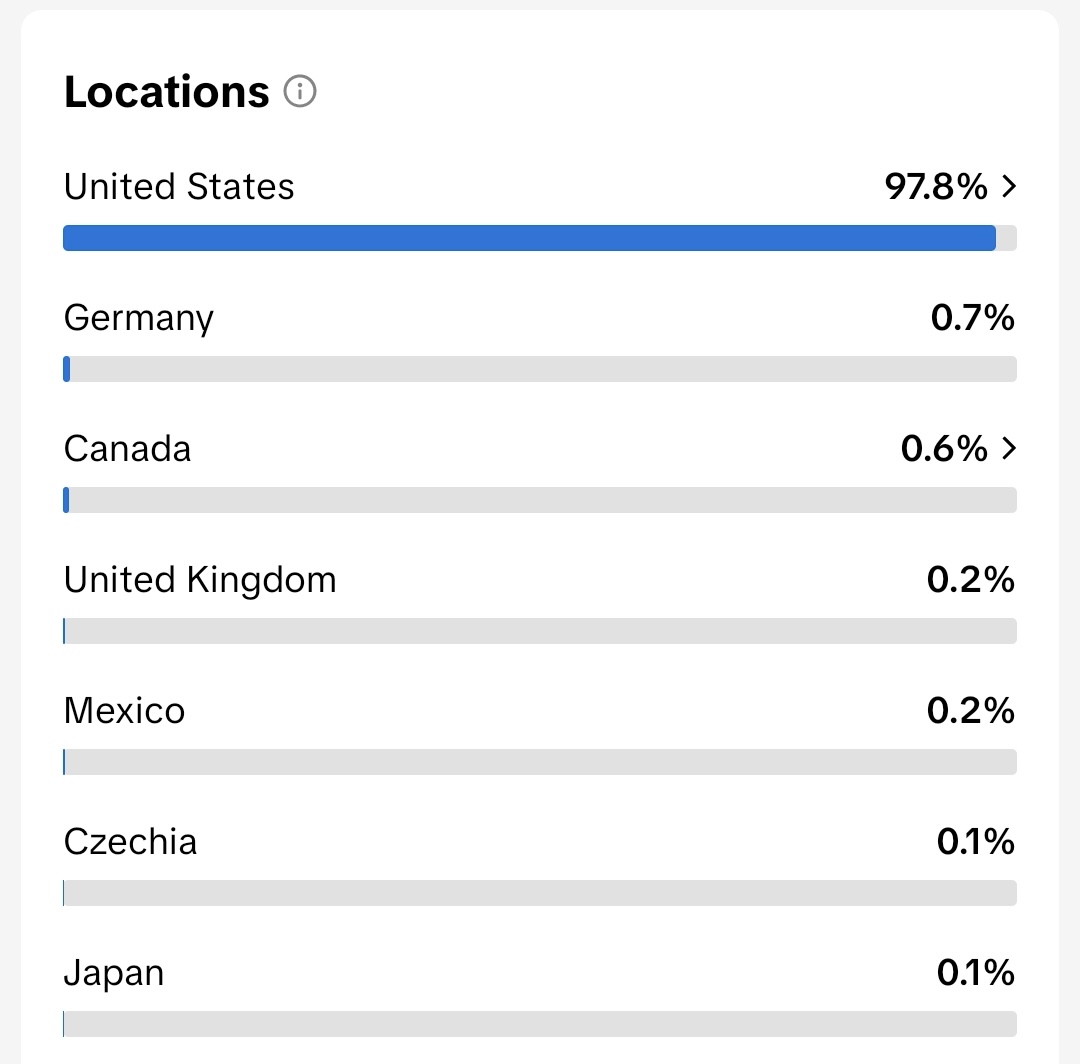Image resolution: width=1080 pixels, height=1064 pixels.
Task: Expand the Canada location details
Action: coord(1009,449)
